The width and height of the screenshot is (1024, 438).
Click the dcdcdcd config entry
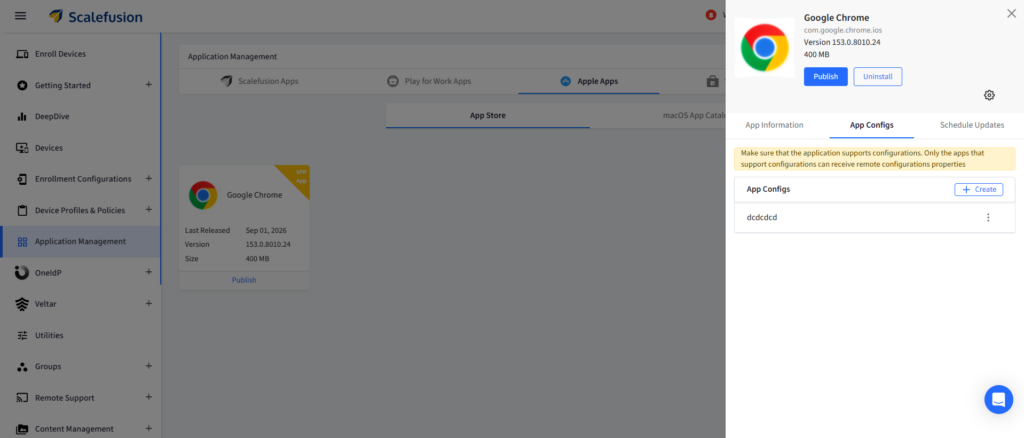coord(761,217)
